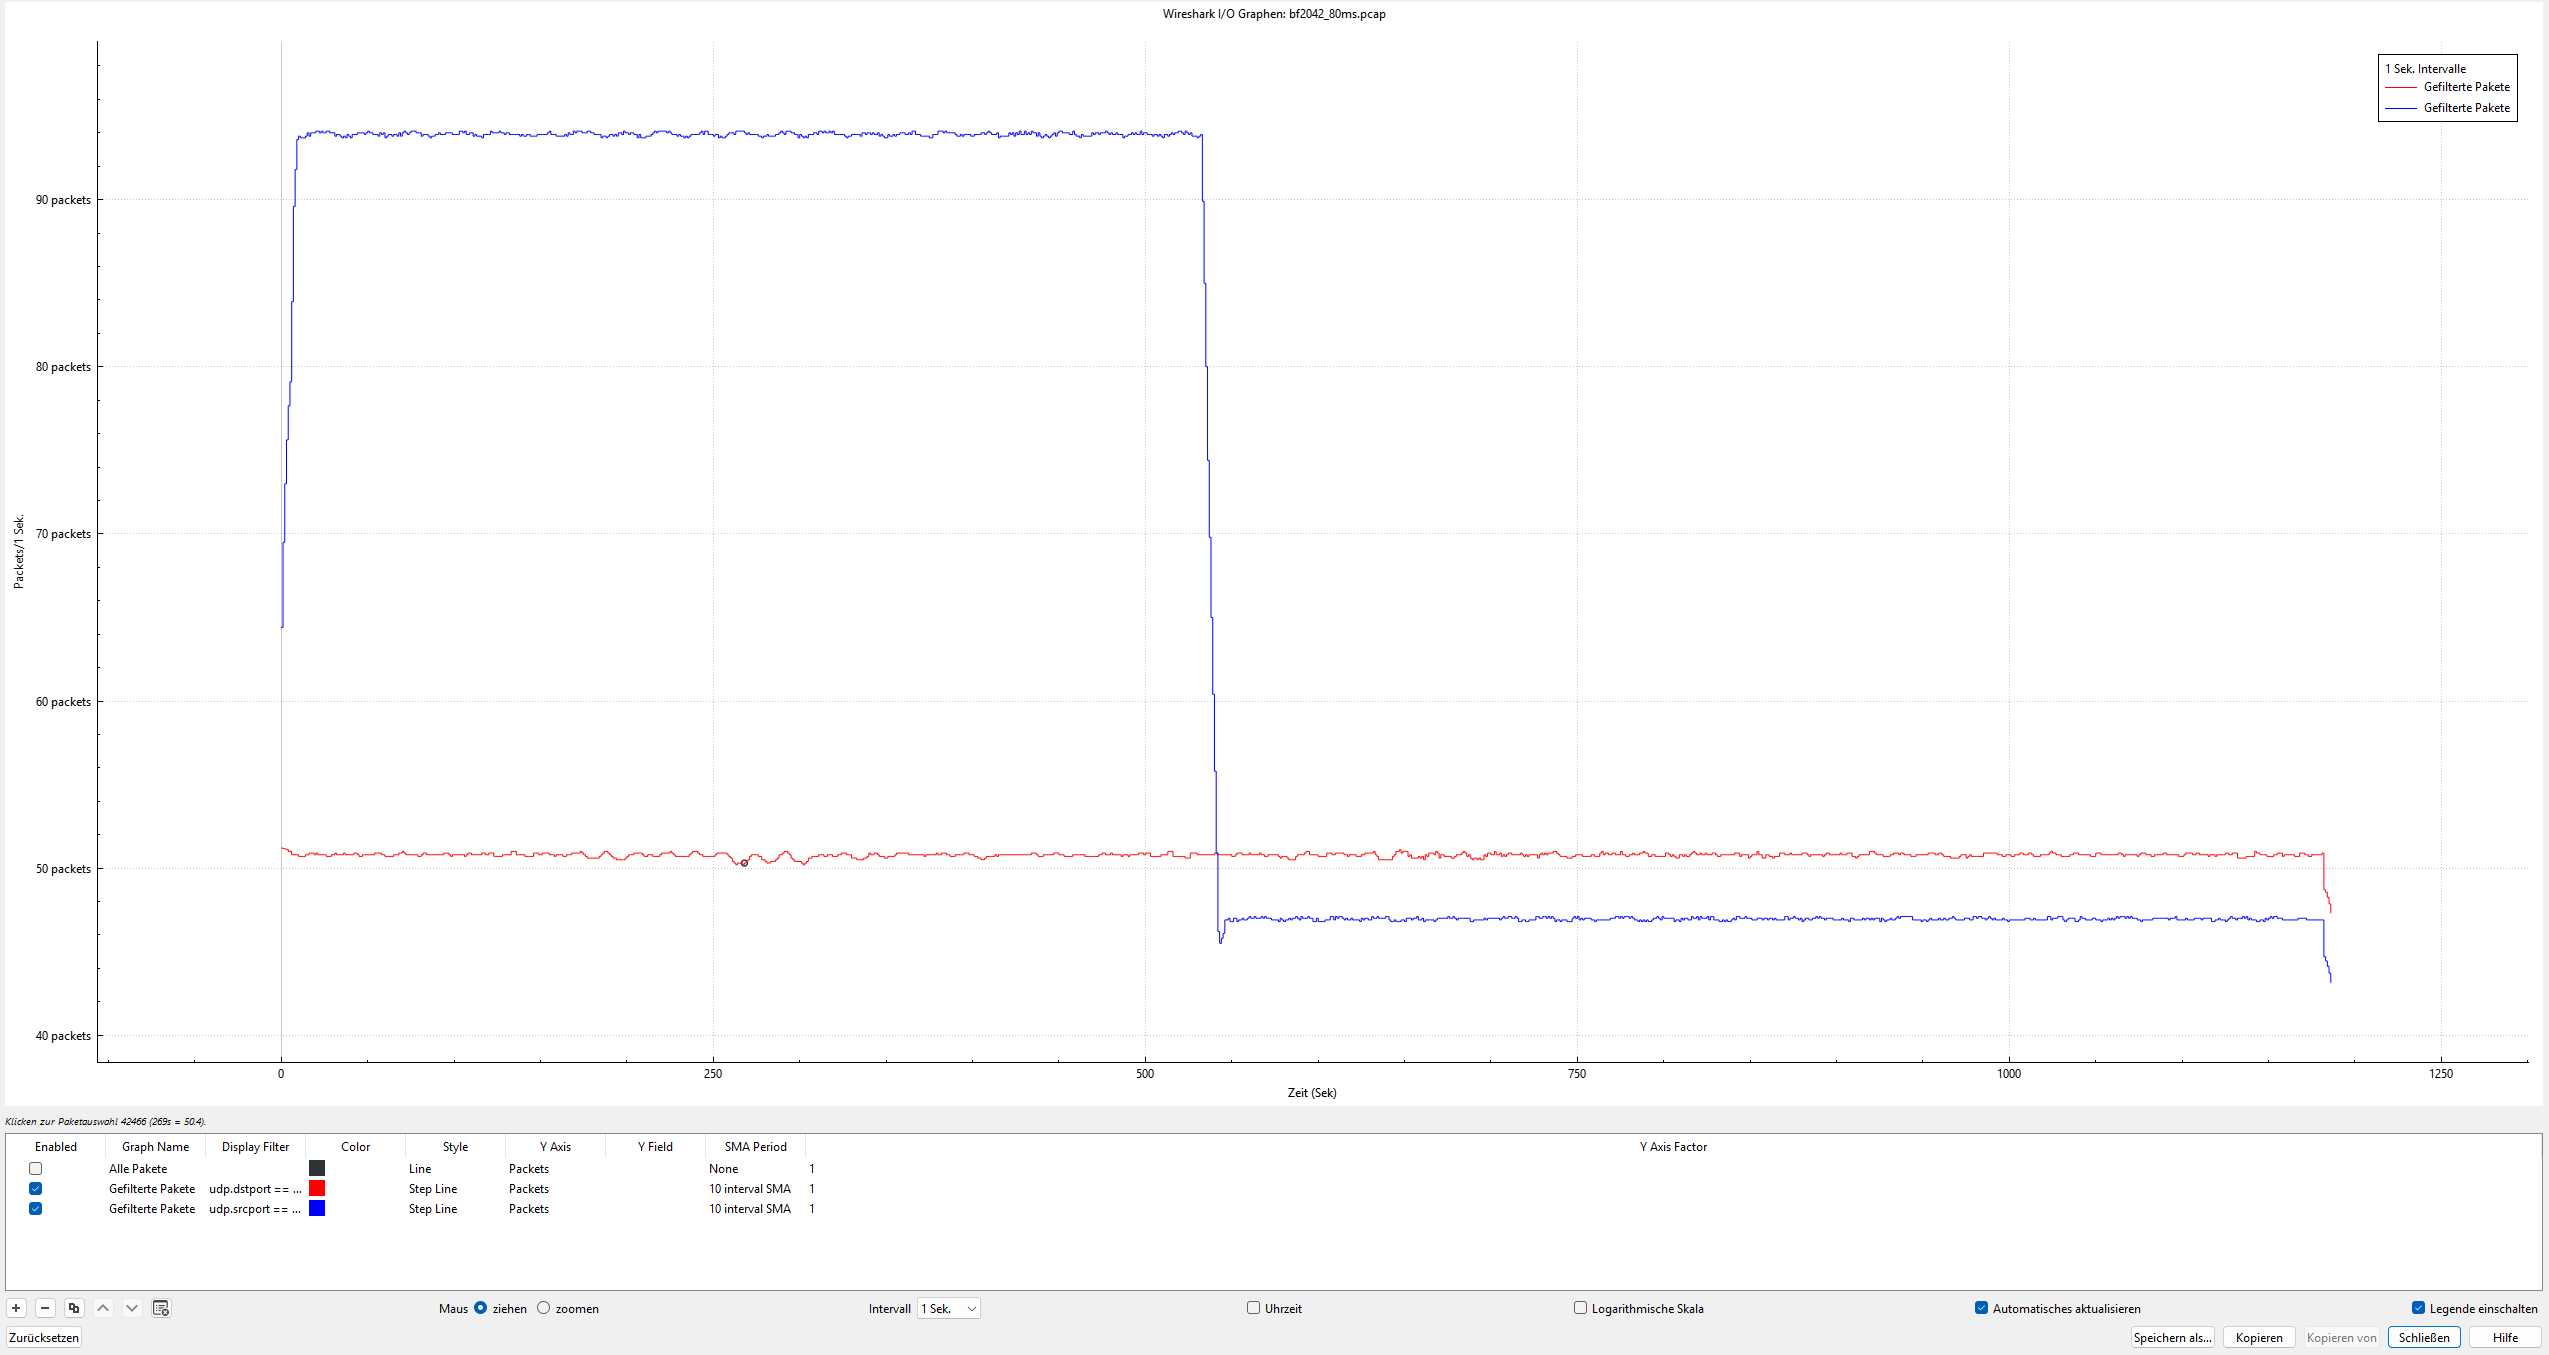2549x1355 pixels.
Task: Click the dark color swatch of Alle Pakete
Action: coord(317,1168)
